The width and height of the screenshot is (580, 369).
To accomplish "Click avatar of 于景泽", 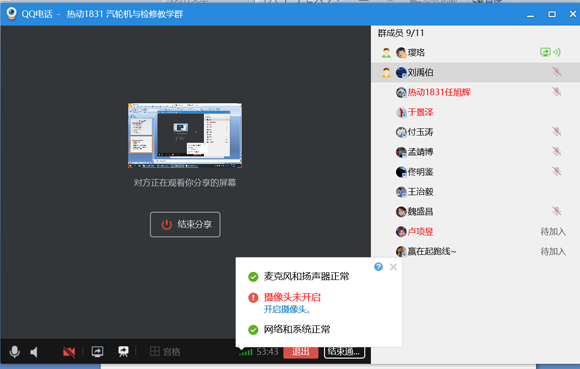I will (401, 112).
